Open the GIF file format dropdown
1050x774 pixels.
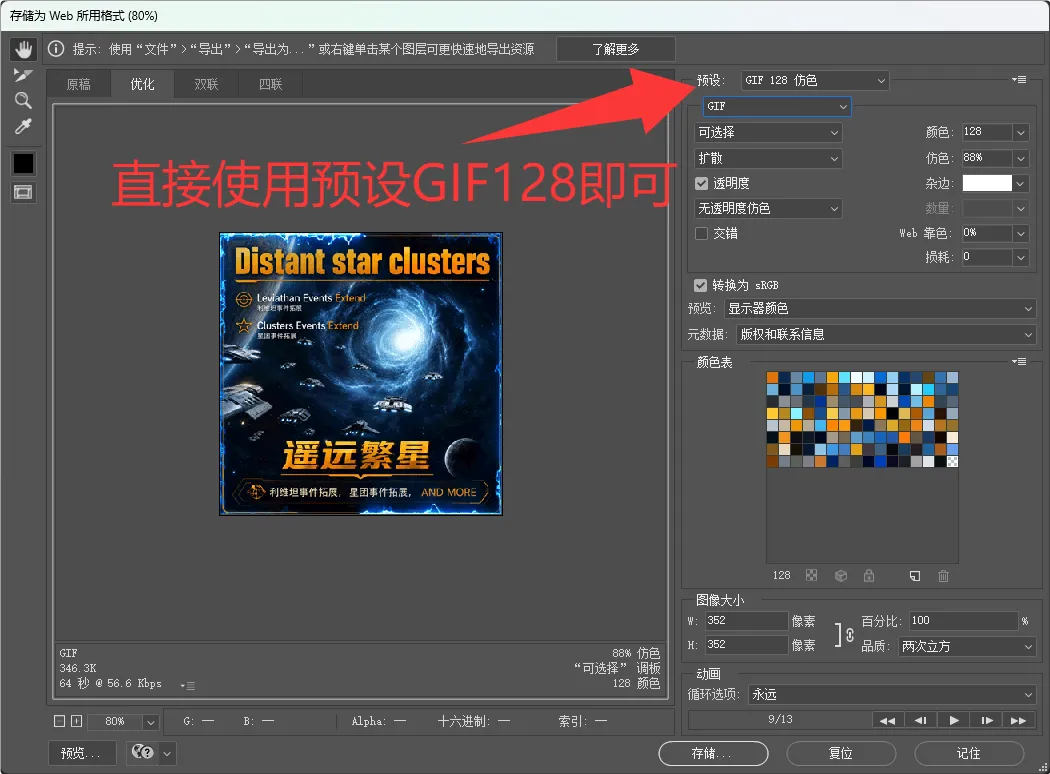pos(777,106)
